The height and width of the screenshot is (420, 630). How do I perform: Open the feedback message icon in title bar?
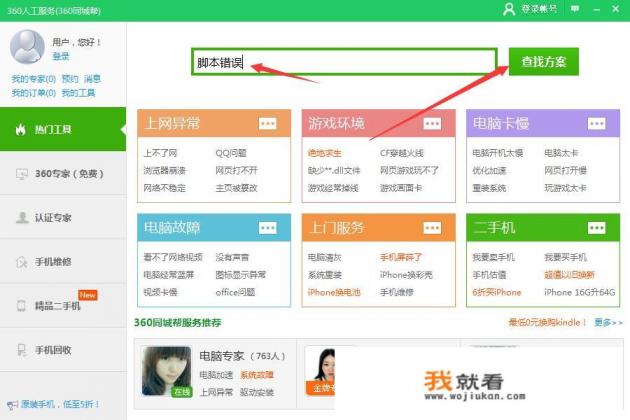pos(575,8)
